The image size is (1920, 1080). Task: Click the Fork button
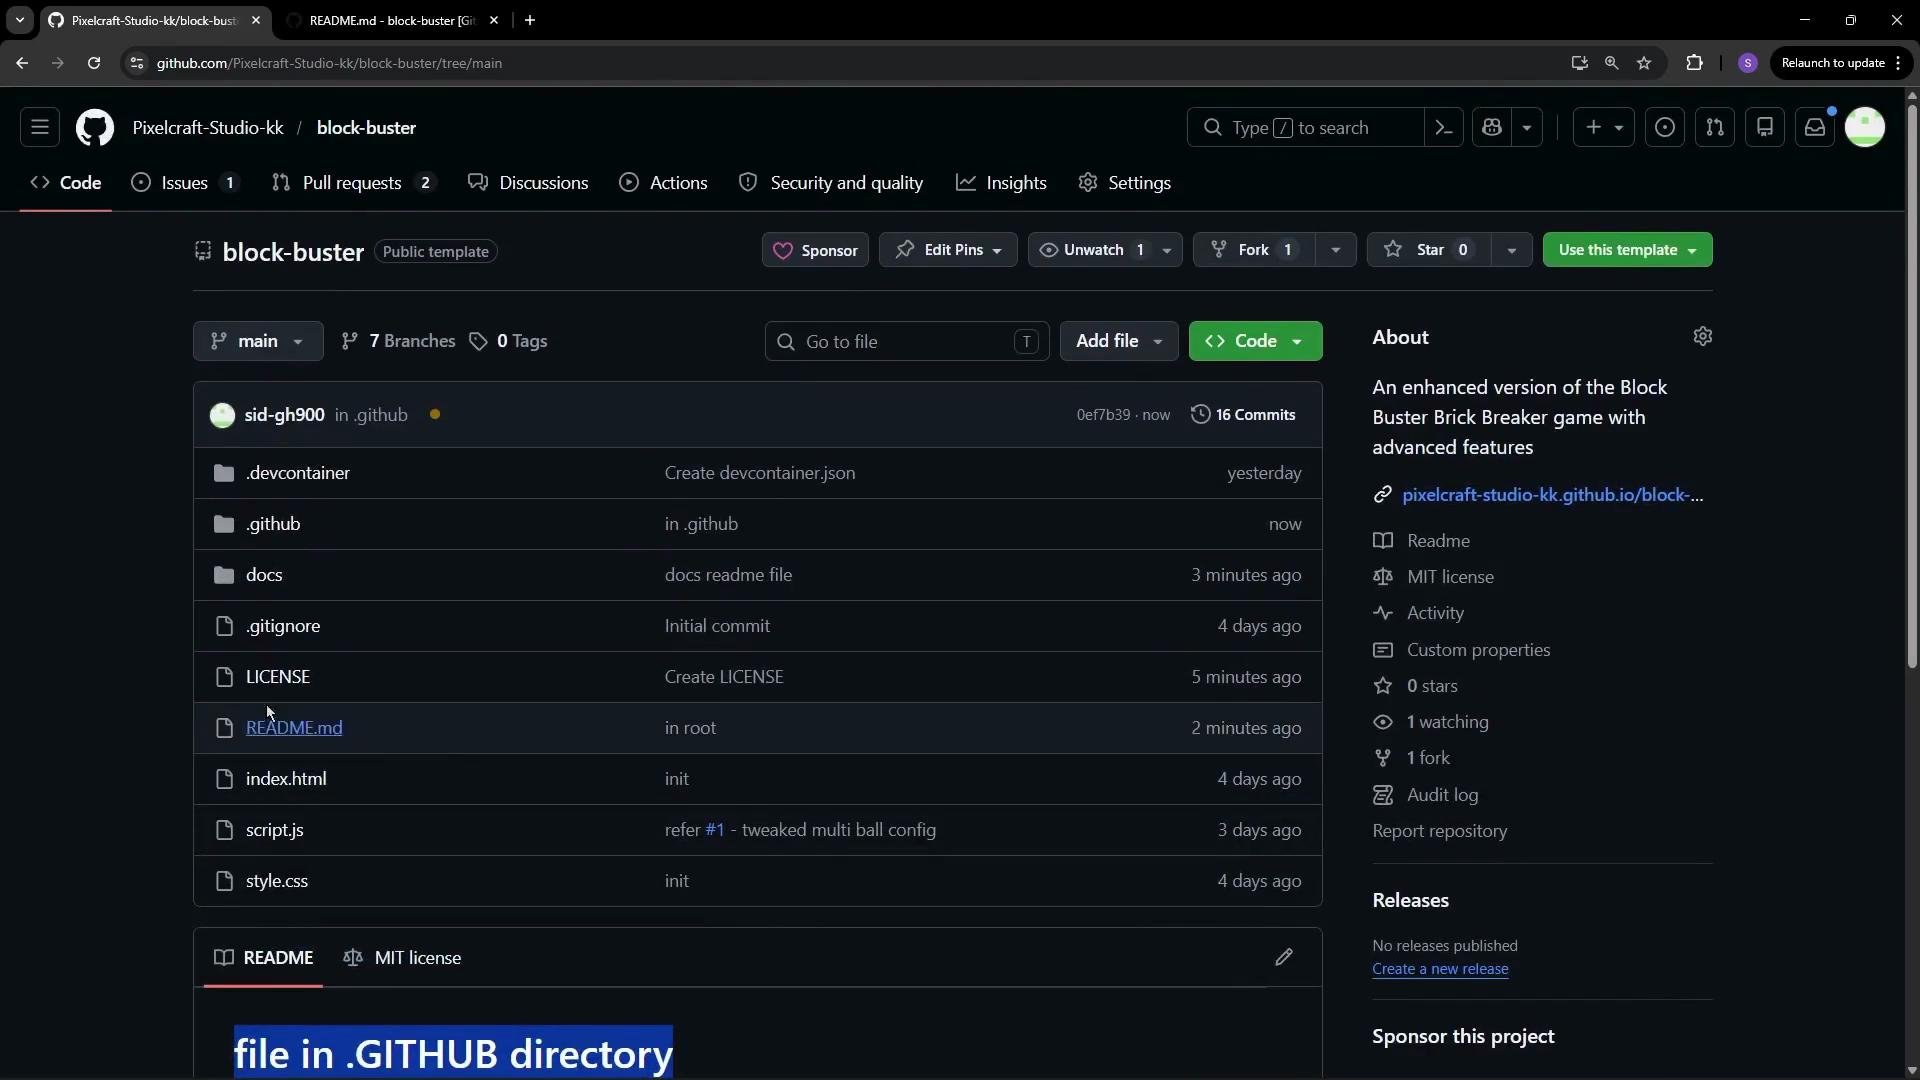(x=1253, y=250)
